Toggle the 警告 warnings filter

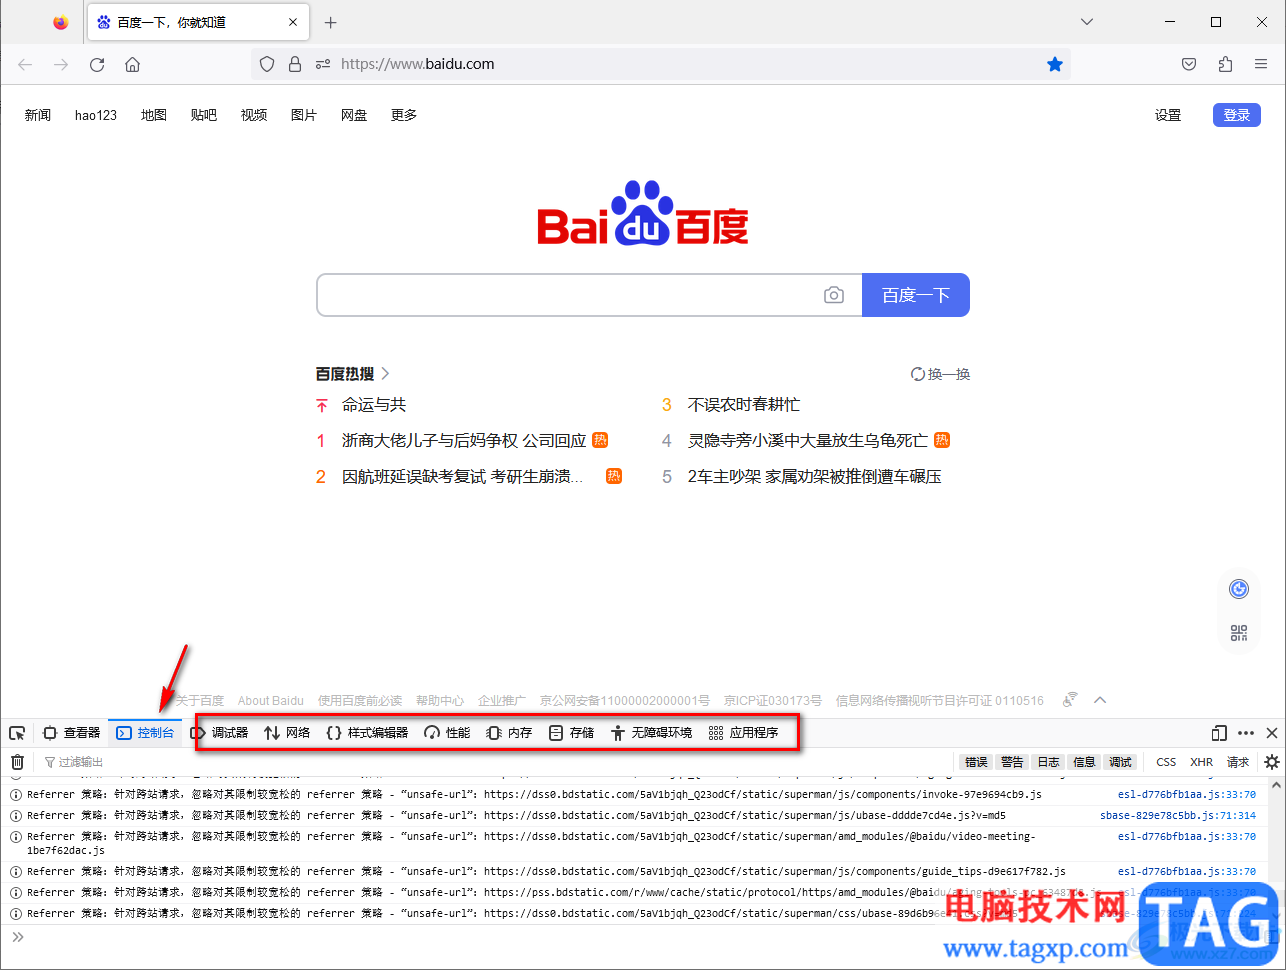pyautogui.click(x=1012, y=762)
